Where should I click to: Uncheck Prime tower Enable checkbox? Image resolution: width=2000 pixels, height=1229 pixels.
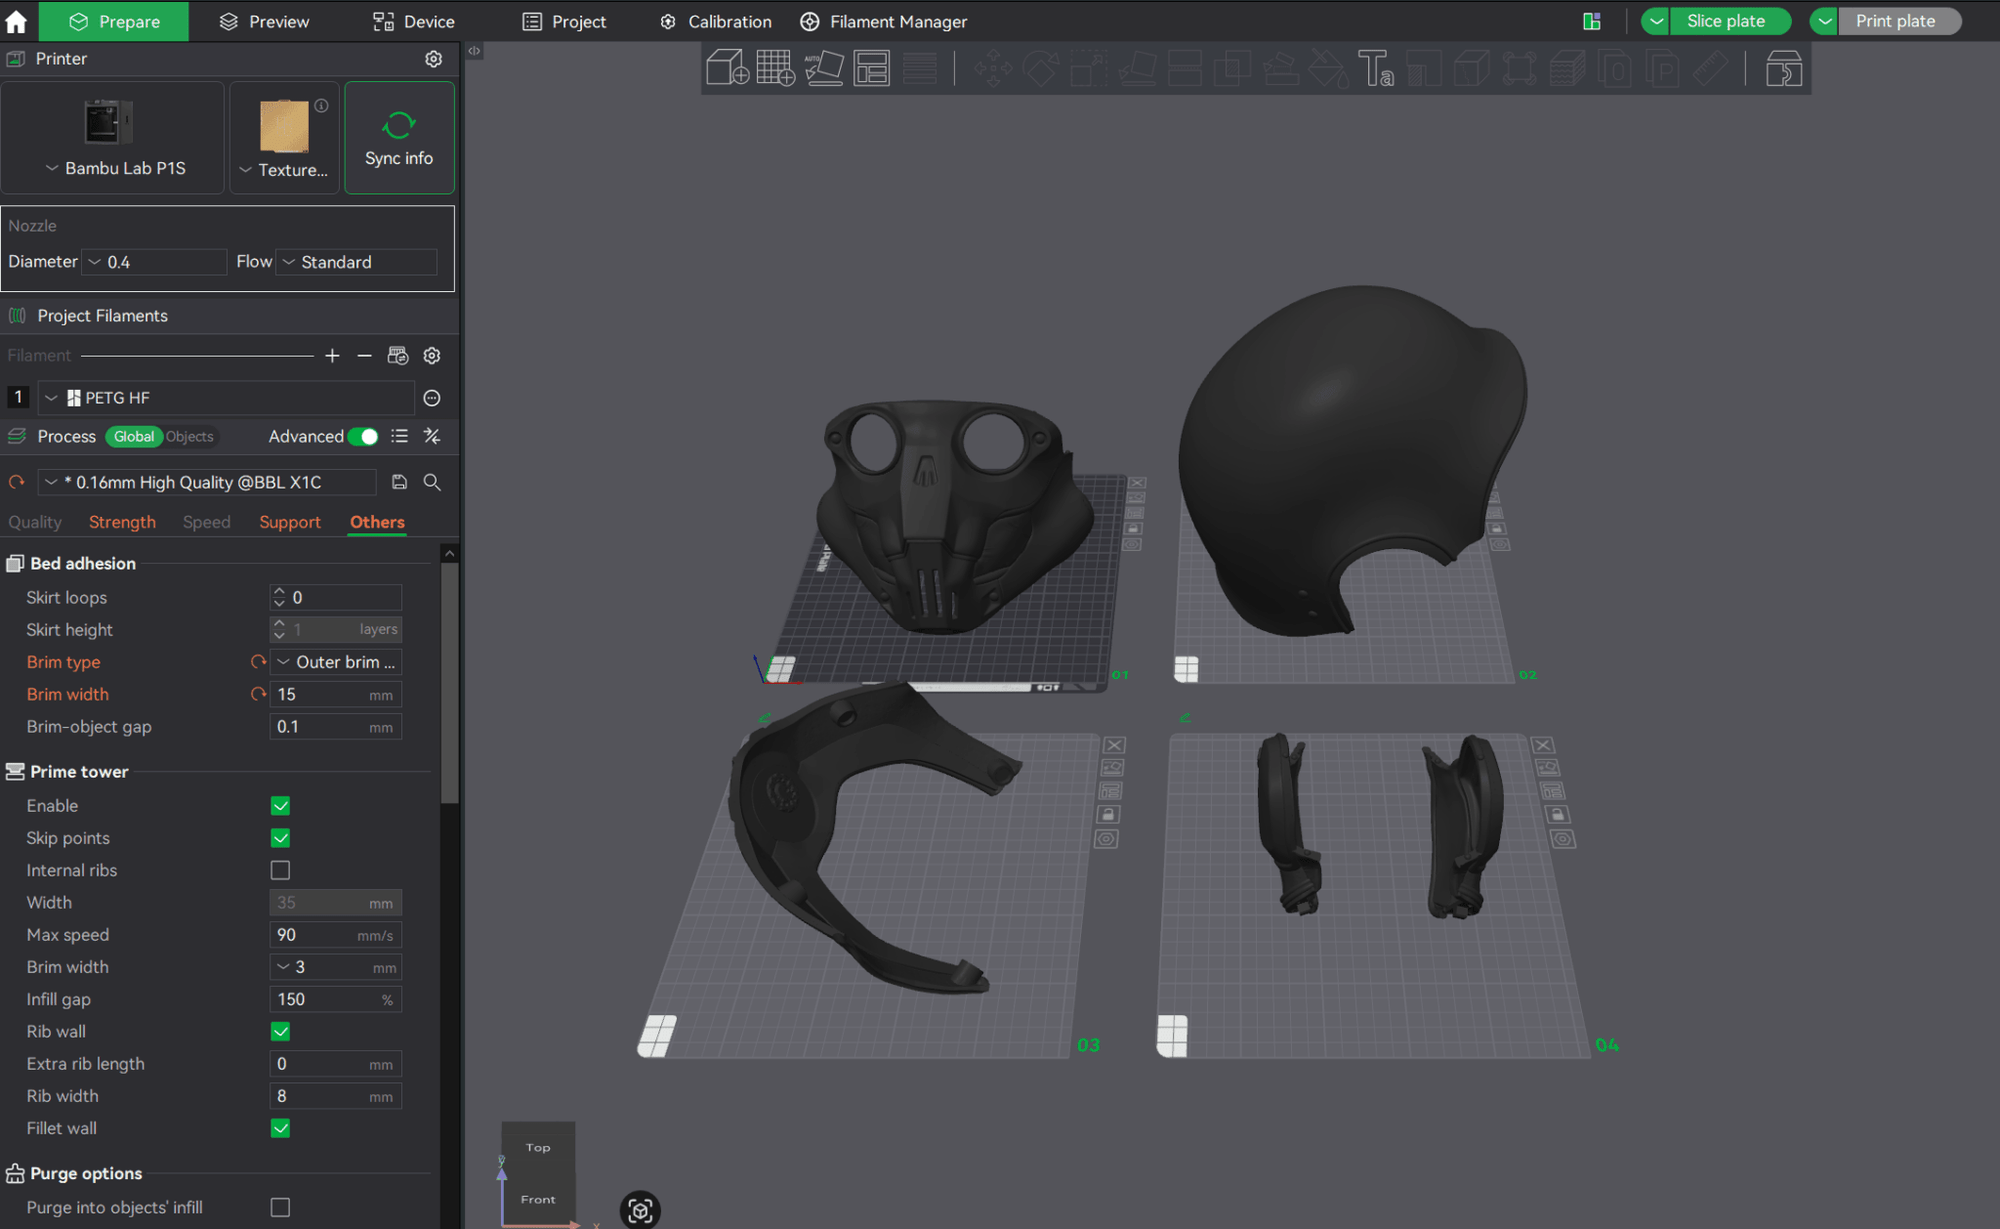(280, 806)
